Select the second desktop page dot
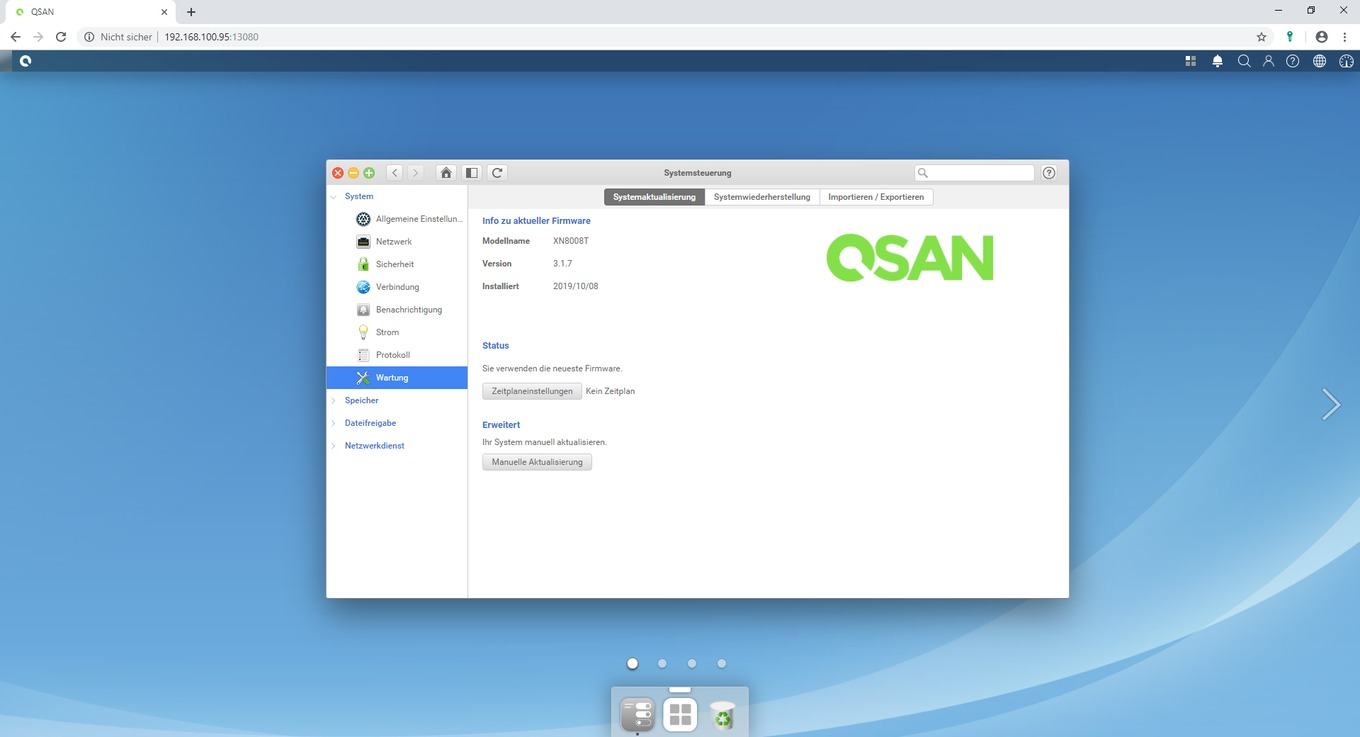 coord(662,663)
